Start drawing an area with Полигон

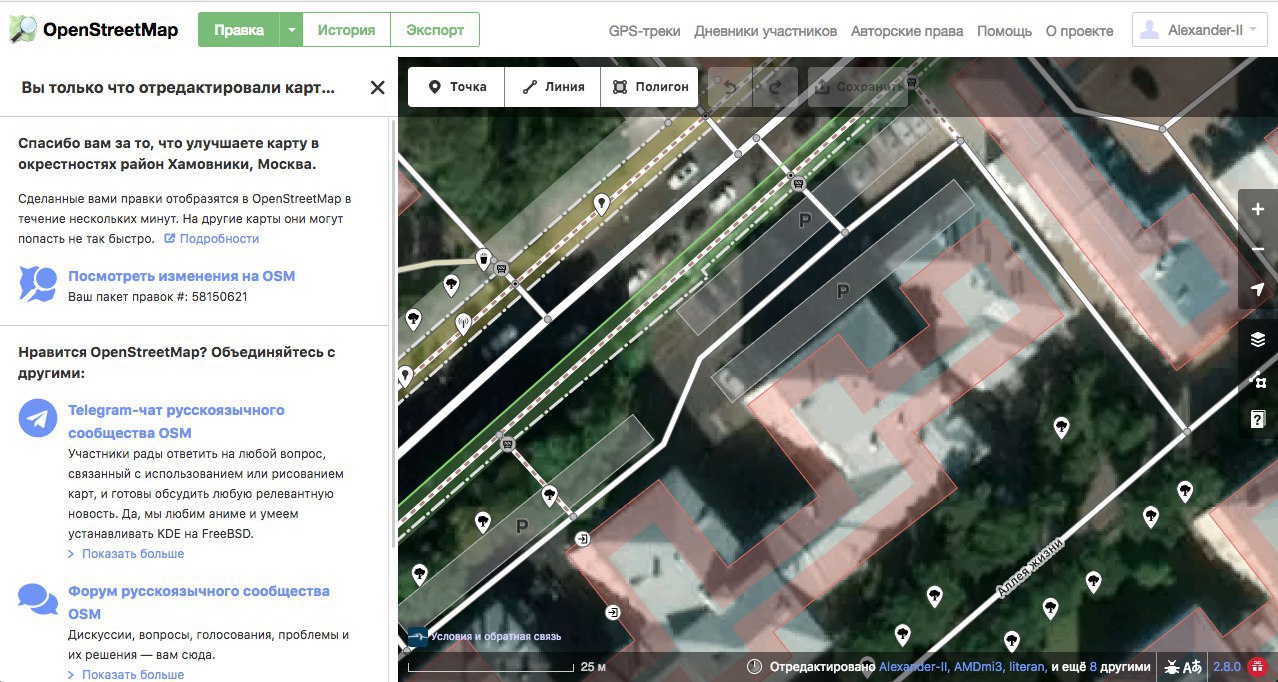(x=649, y=87)
